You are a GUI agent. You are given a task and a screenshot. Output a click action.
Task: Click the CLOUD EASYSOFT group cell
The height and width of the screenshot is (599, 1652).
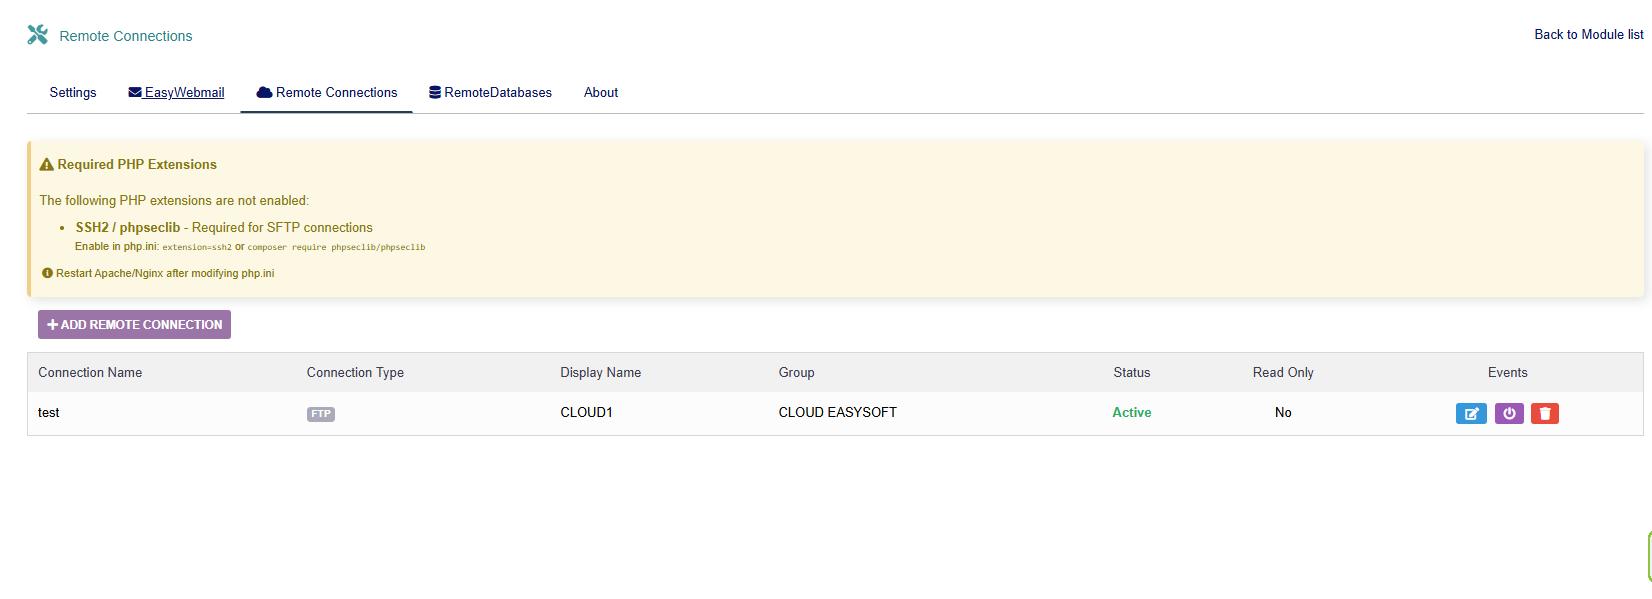(x=838, y=412)
